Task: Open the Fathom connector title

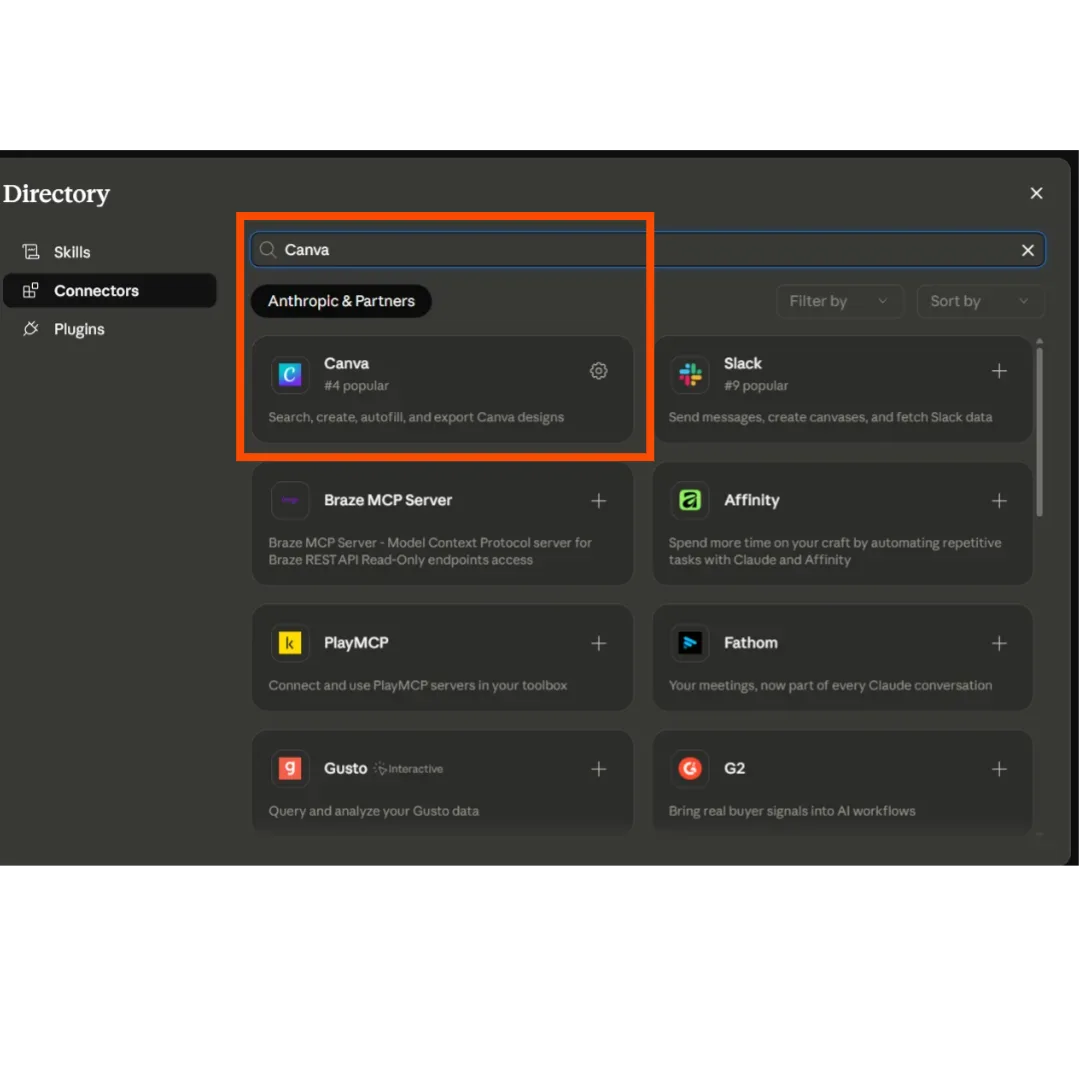Action: click(750, 643)
